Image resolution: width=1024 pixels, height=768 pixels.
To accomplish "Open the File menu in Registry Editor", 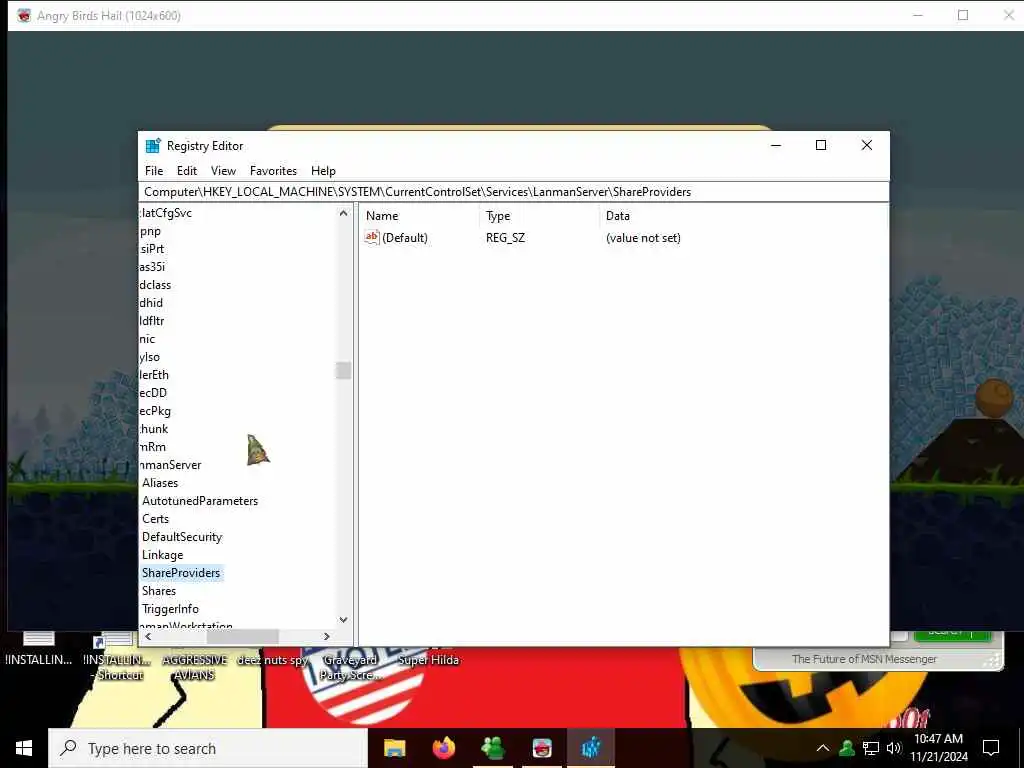I will point(154,170).
